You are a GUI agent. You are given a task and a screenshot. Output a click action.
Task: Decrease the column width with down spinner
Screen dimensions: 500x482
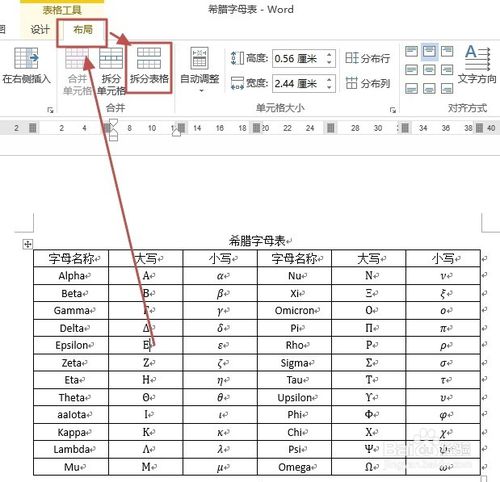pos(329,87)
